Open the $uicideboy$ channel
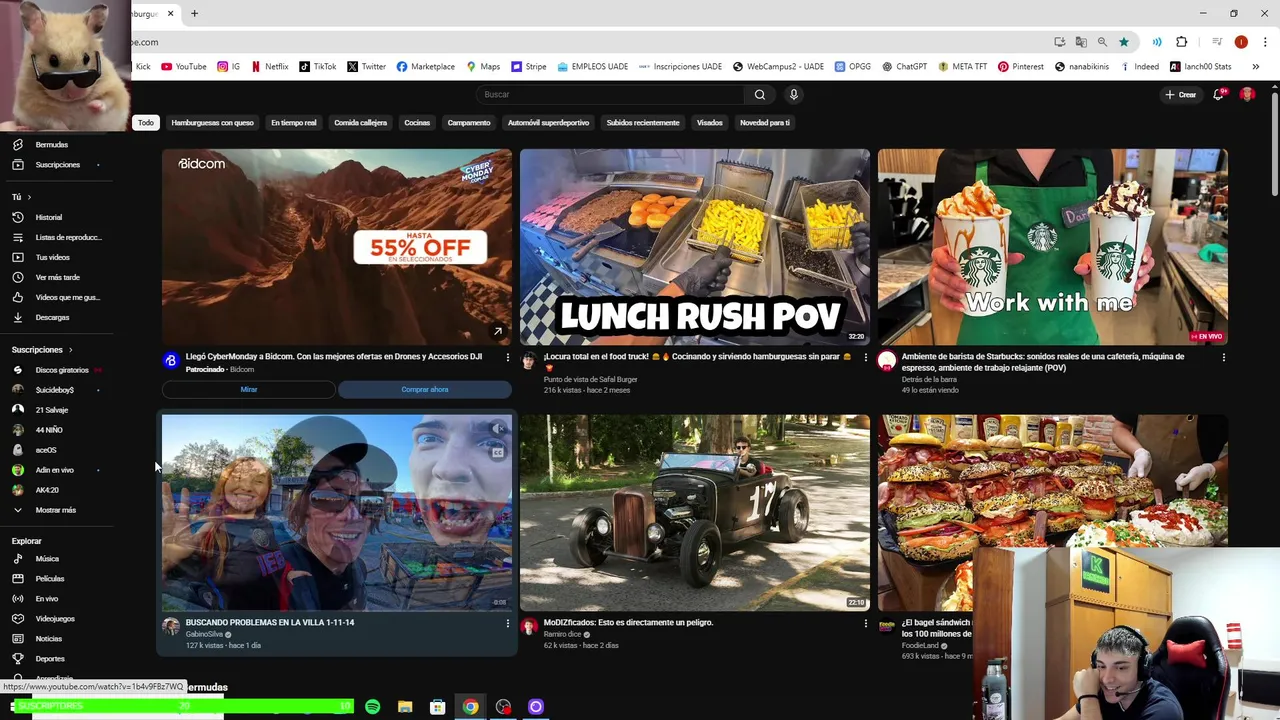 [x=57, y=390]
